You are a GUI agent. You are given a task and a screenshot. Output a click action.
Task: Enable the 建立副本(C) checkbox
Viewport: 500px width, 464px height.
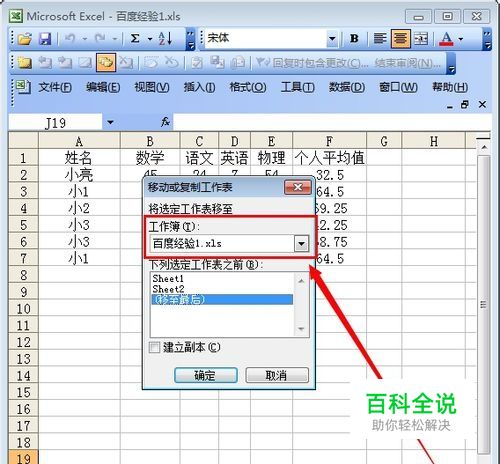point(154,347)
